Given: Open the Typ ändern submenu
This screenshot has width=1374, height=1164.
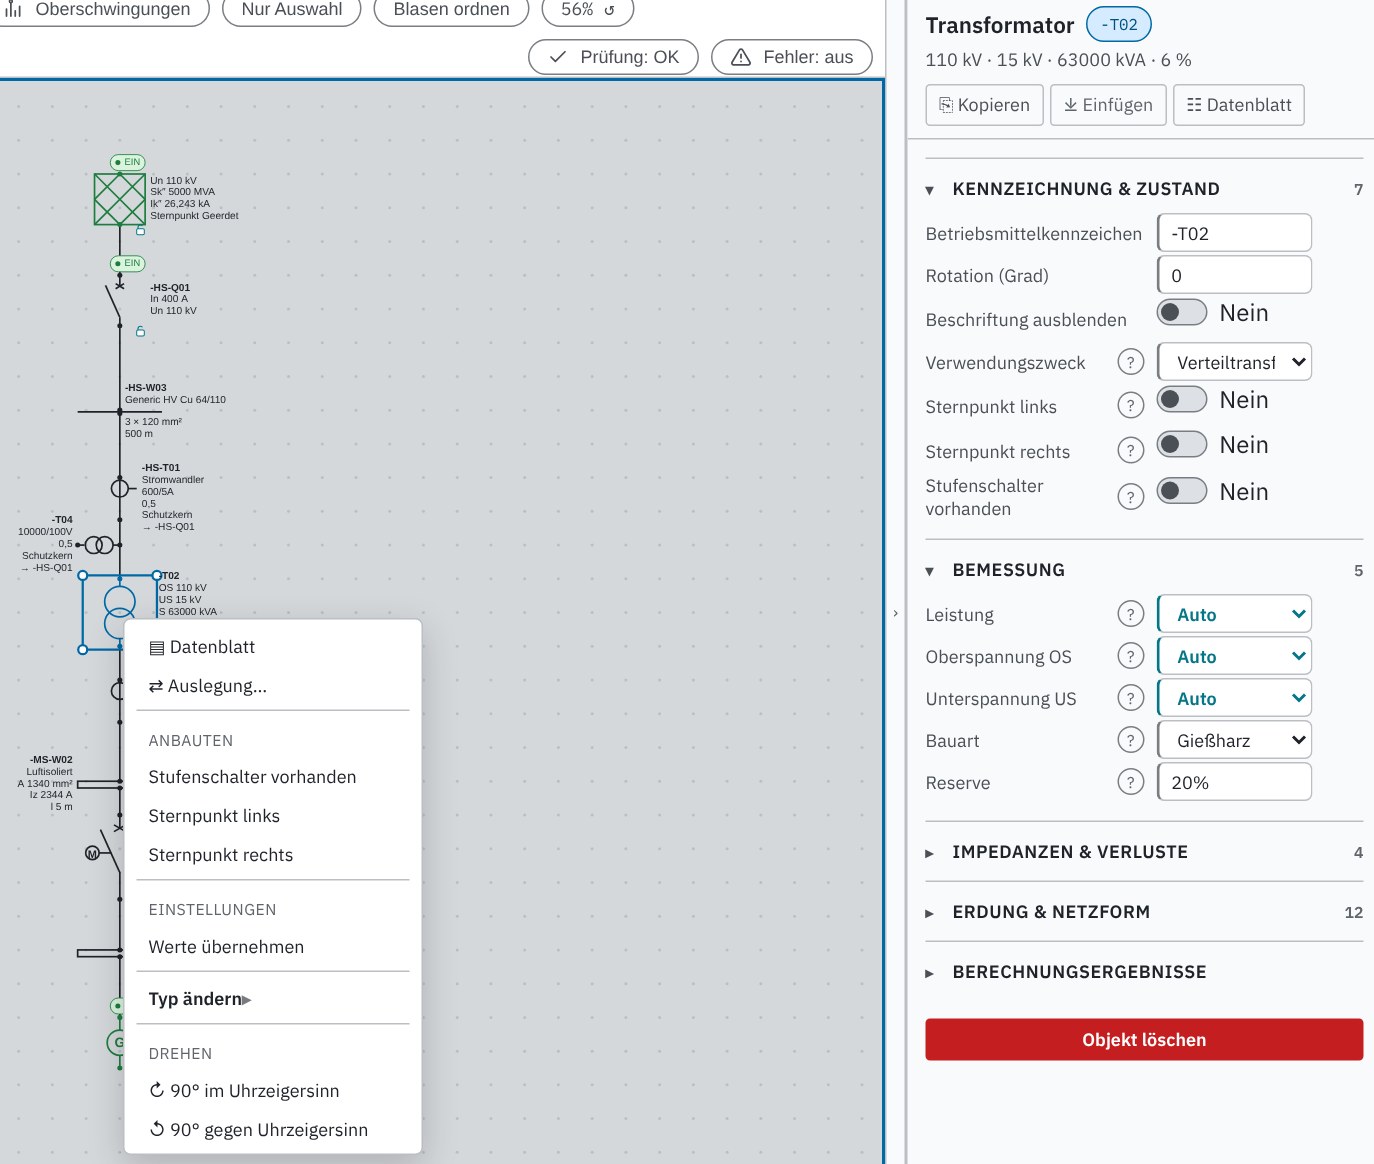Looking at the screenshot, I should click(x=273, y=999).
